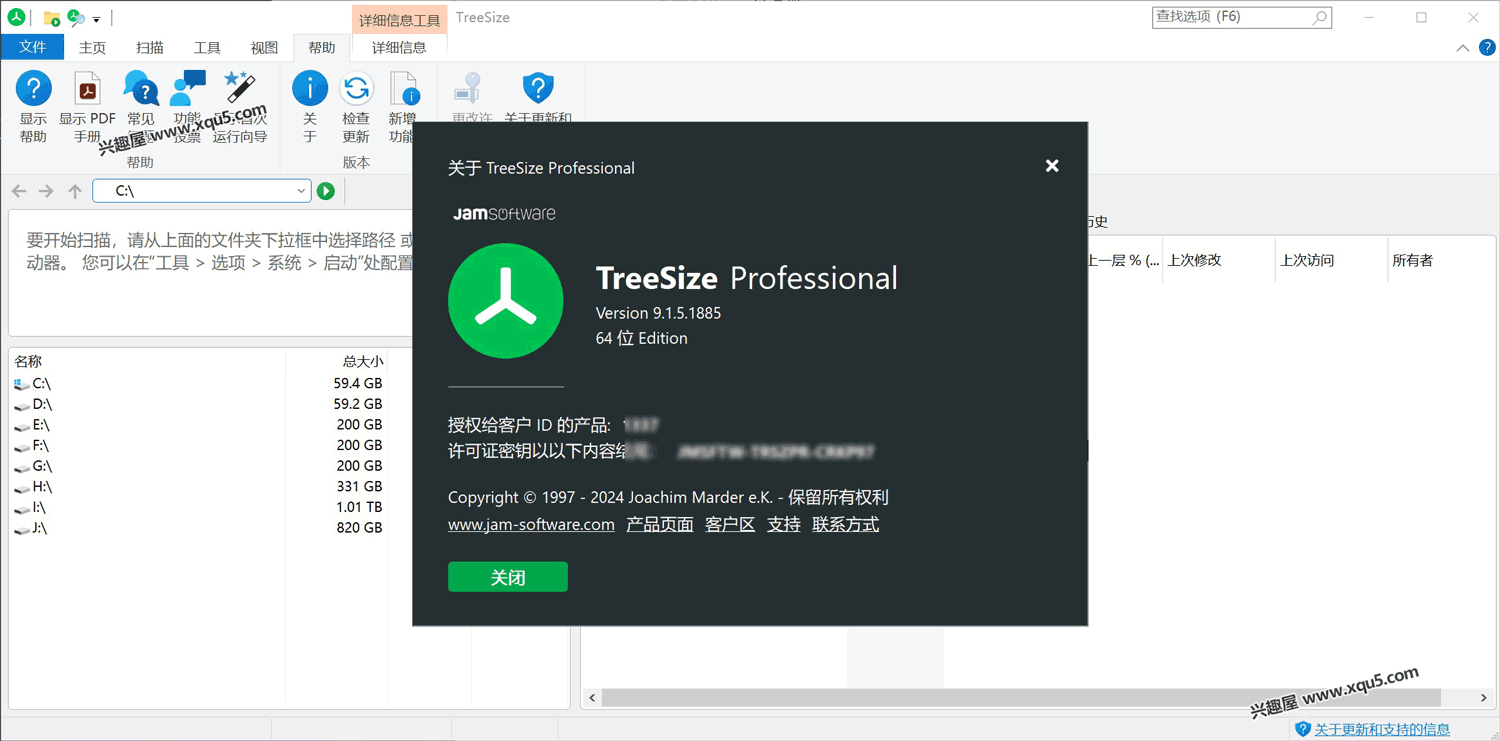Click the magnifier icon in search box

(x=1320, y=17)
